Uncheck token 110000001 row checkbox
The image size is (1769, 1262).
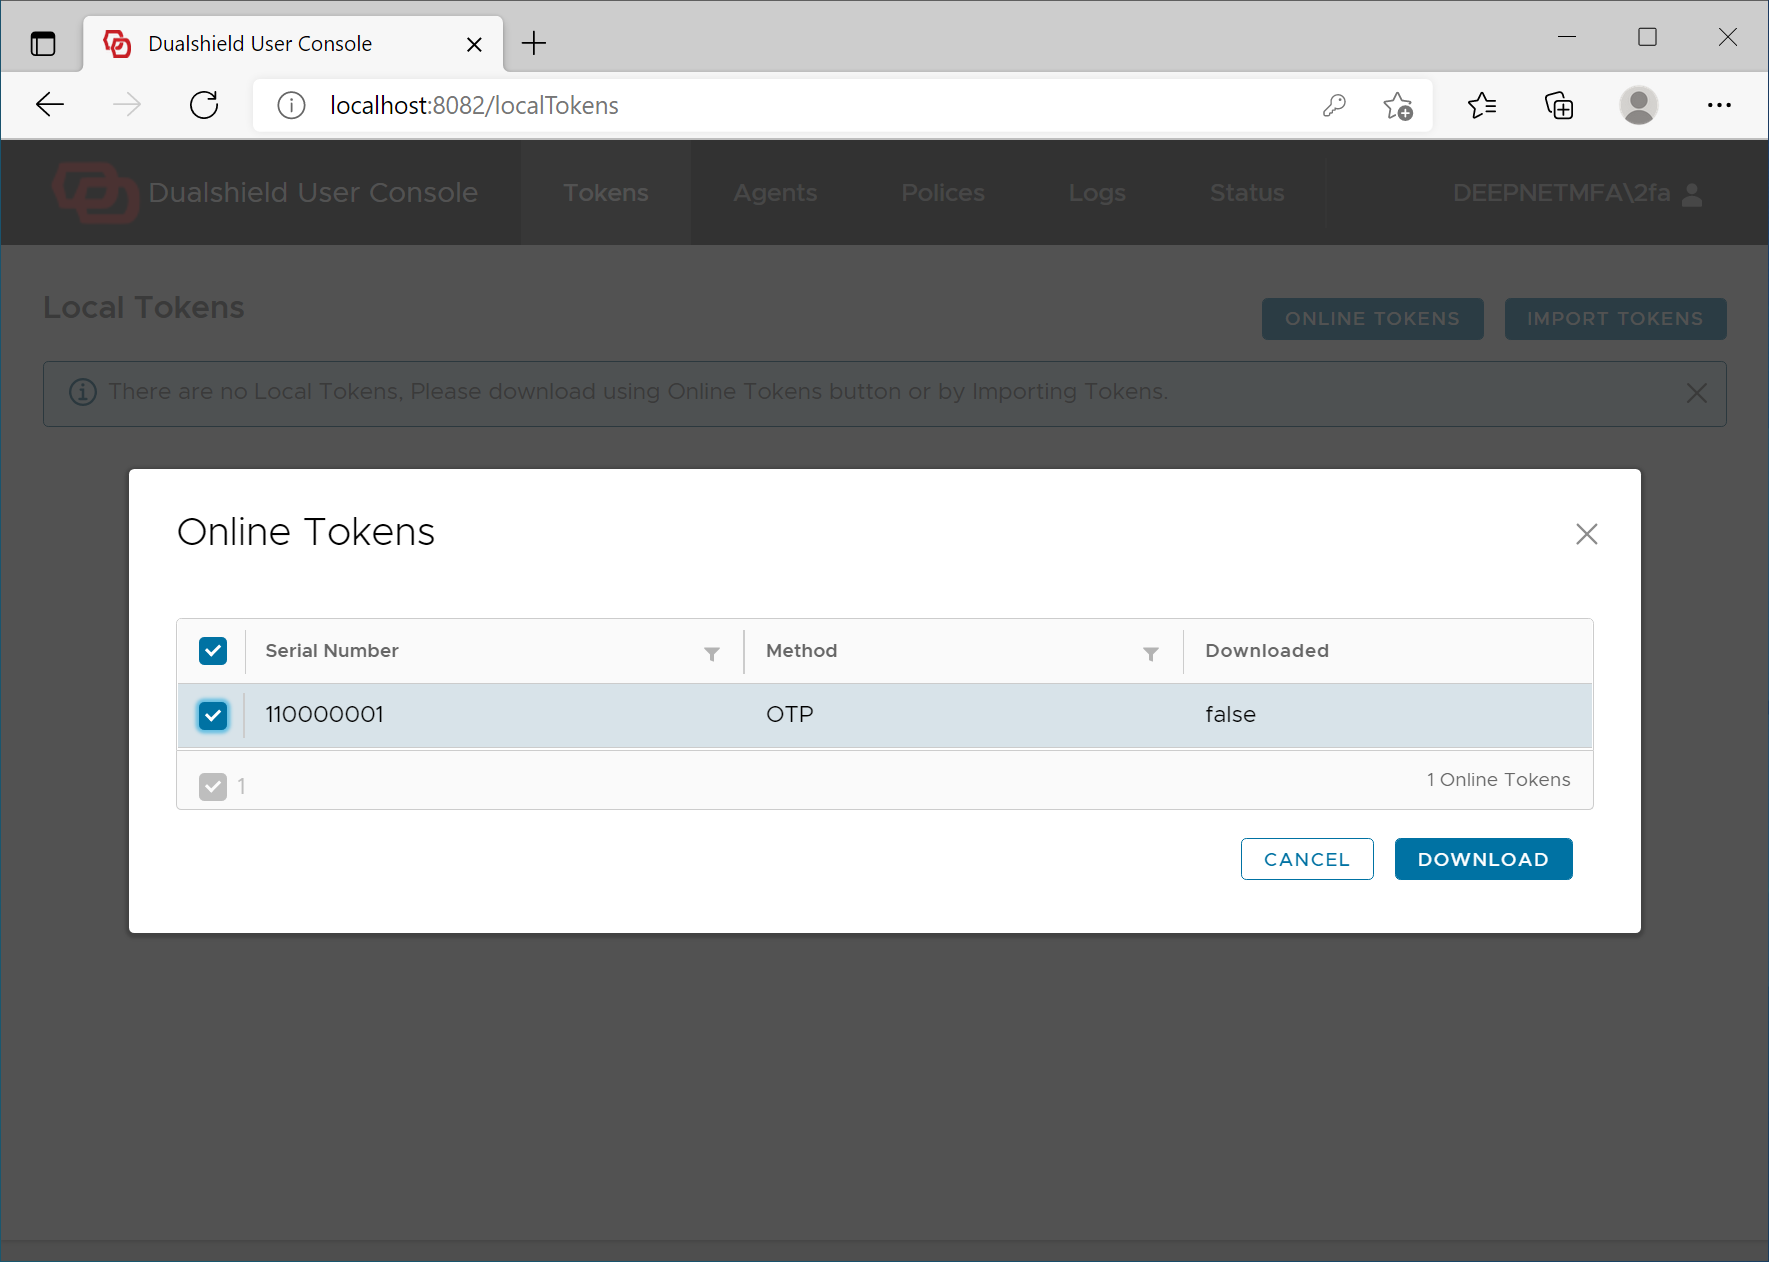(213, 715)
